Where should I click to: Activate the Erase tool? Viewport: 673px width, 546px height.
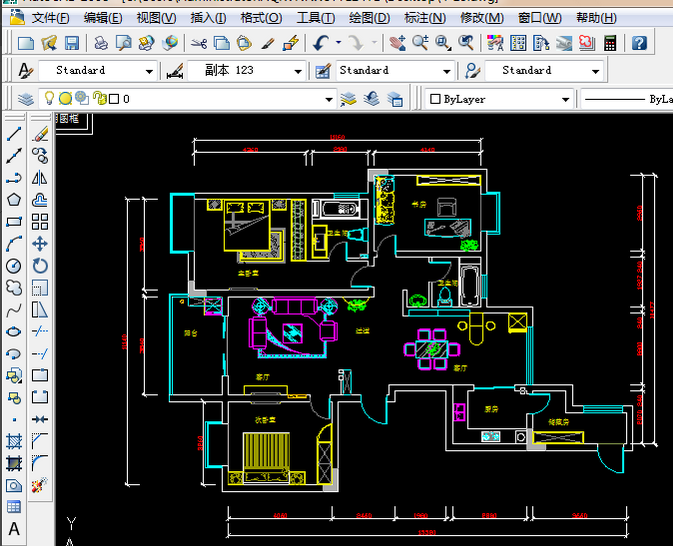tap(40, 134)
